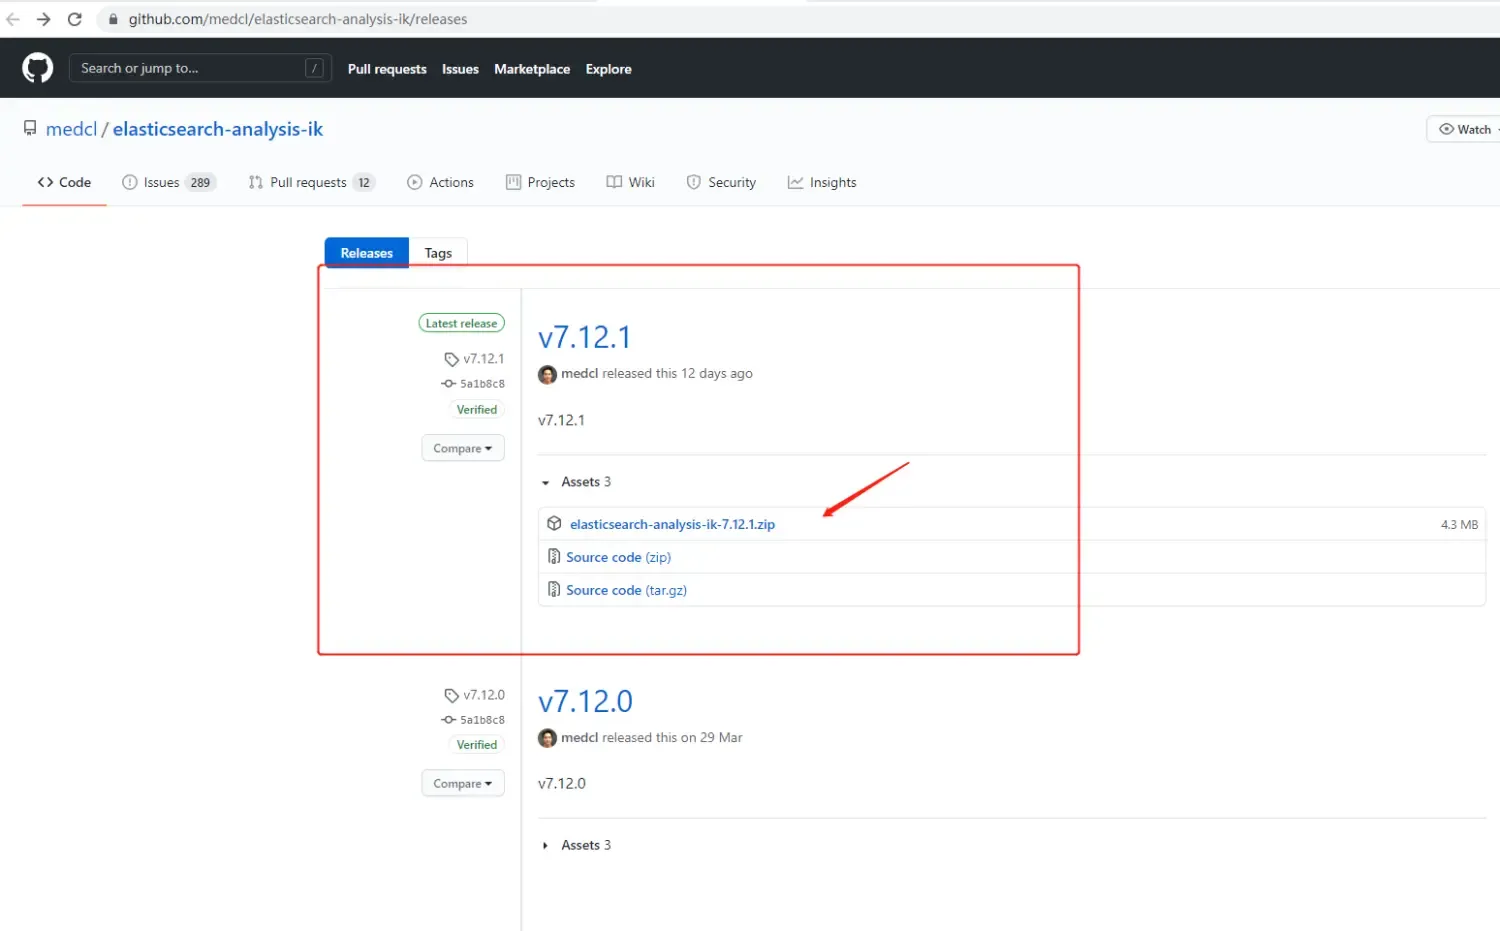Open the Security shield icon

click(694, 182)
